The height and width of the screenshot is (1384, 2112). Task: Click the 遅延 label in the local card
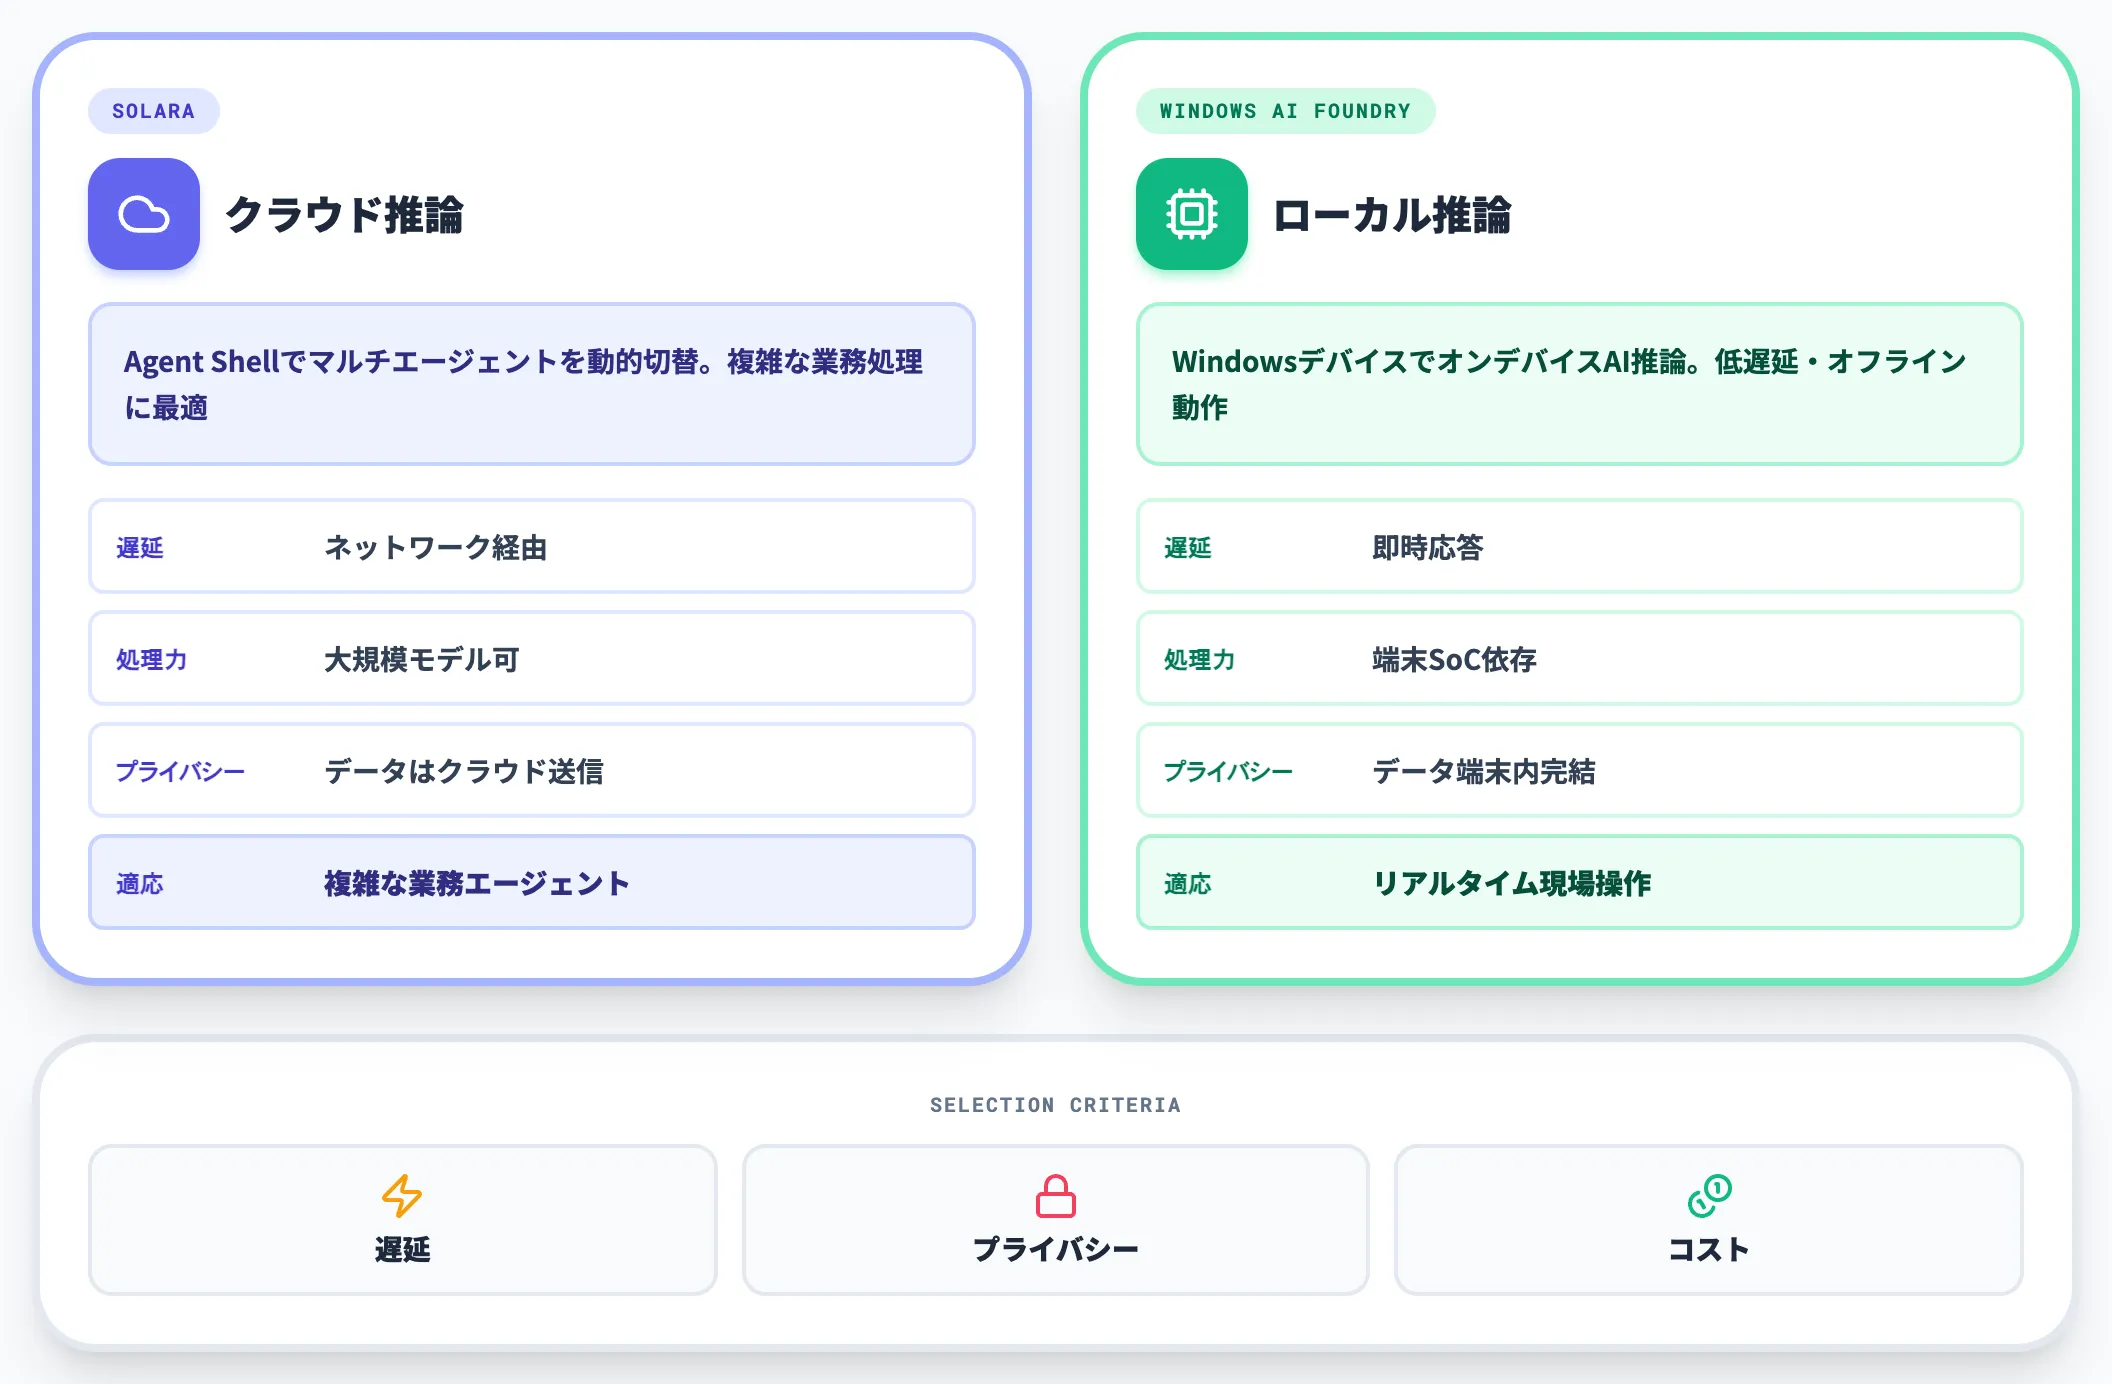point(1188,548)
